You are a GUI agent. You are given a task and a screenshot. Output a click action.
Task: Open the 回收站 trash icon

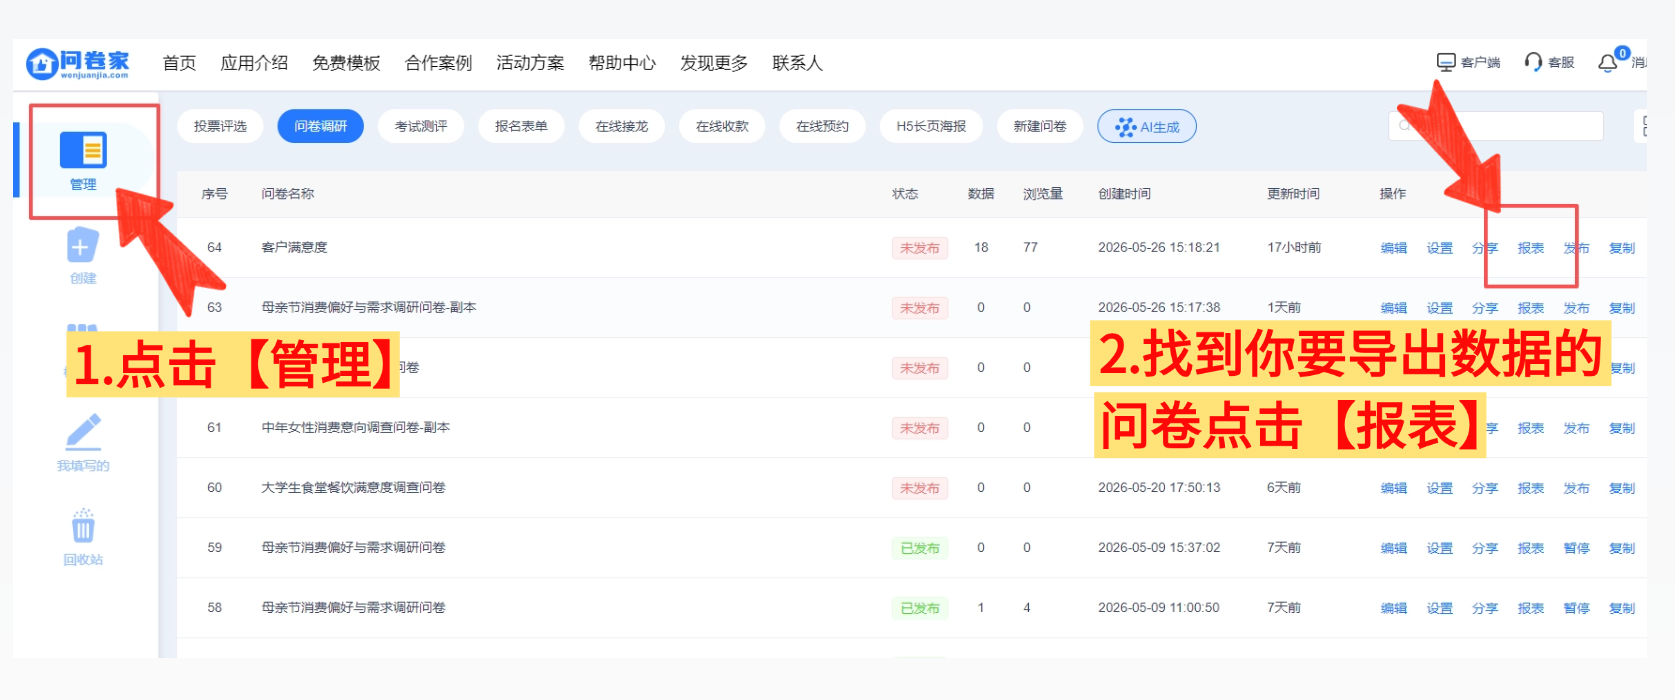pyautogui.click(x=83, y=525)
